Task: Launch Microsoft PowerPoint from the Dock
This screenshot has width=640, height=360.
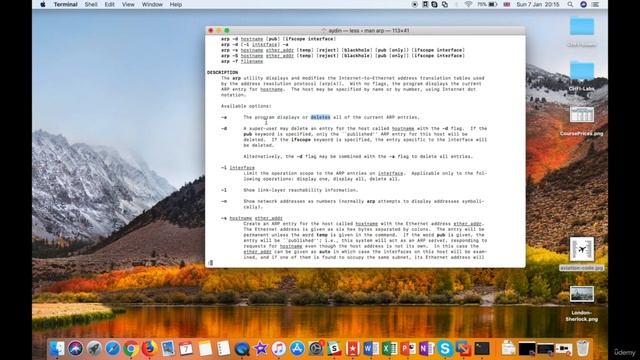Action: [408, 349]
